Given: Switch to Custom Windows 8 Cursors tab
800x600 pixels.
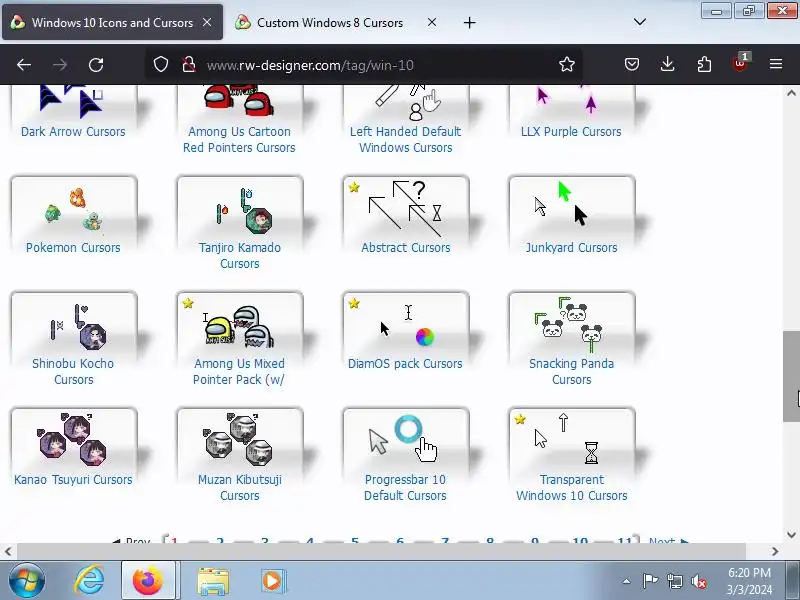Looking at the screenshot, I should click(x=330, y=22).
